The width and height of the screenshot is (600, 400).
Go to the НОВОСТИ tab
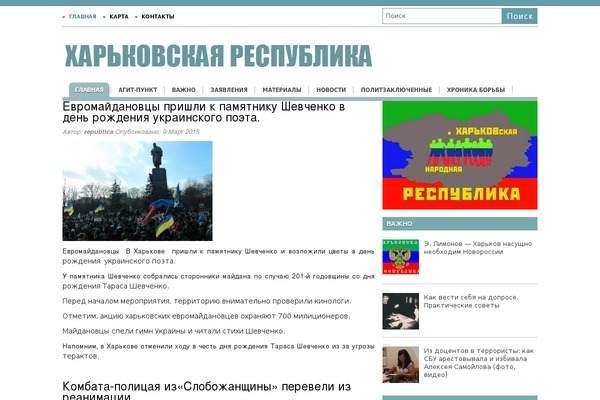pos(331,90)
